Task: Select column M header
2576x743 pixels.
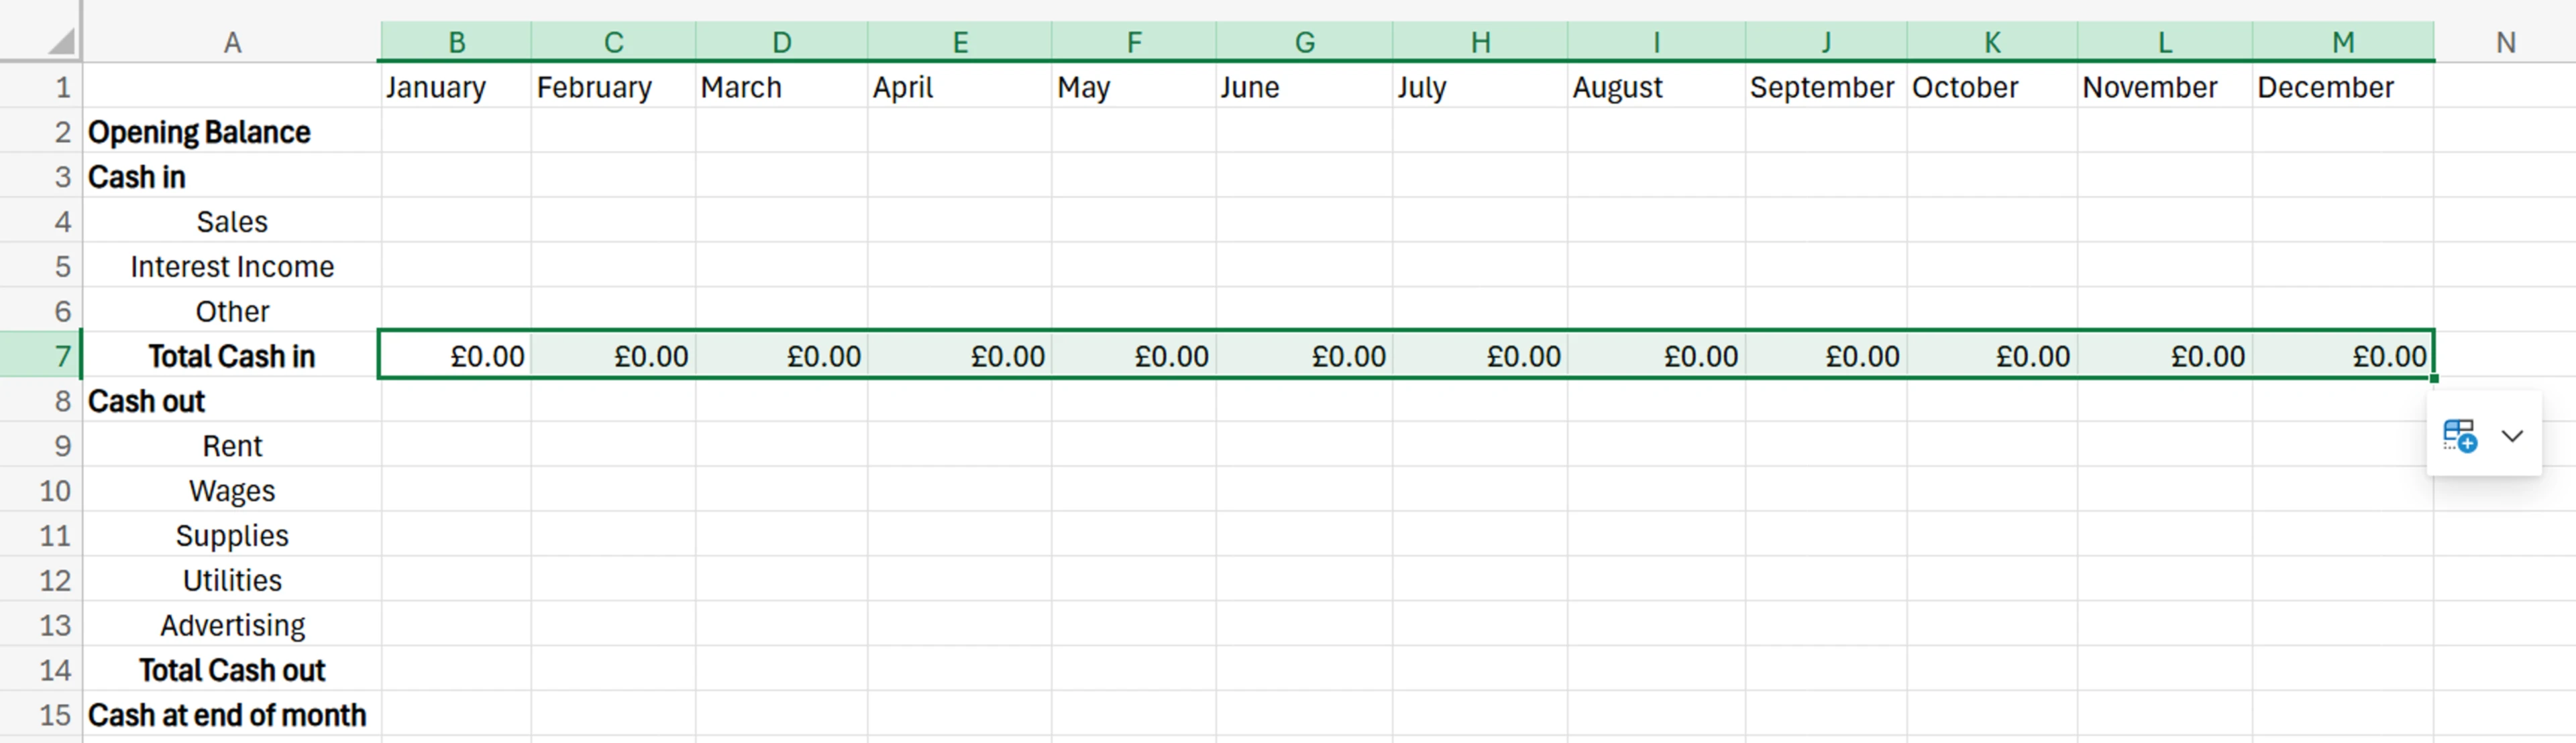Action: point(2343,41)
